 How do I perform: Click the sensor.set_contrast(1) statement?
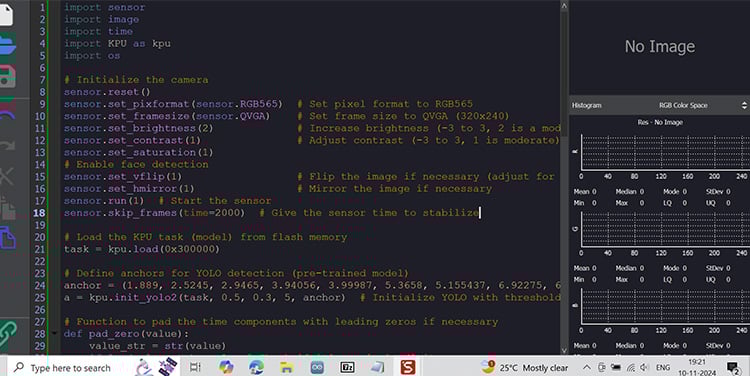(x=132, y=140)
